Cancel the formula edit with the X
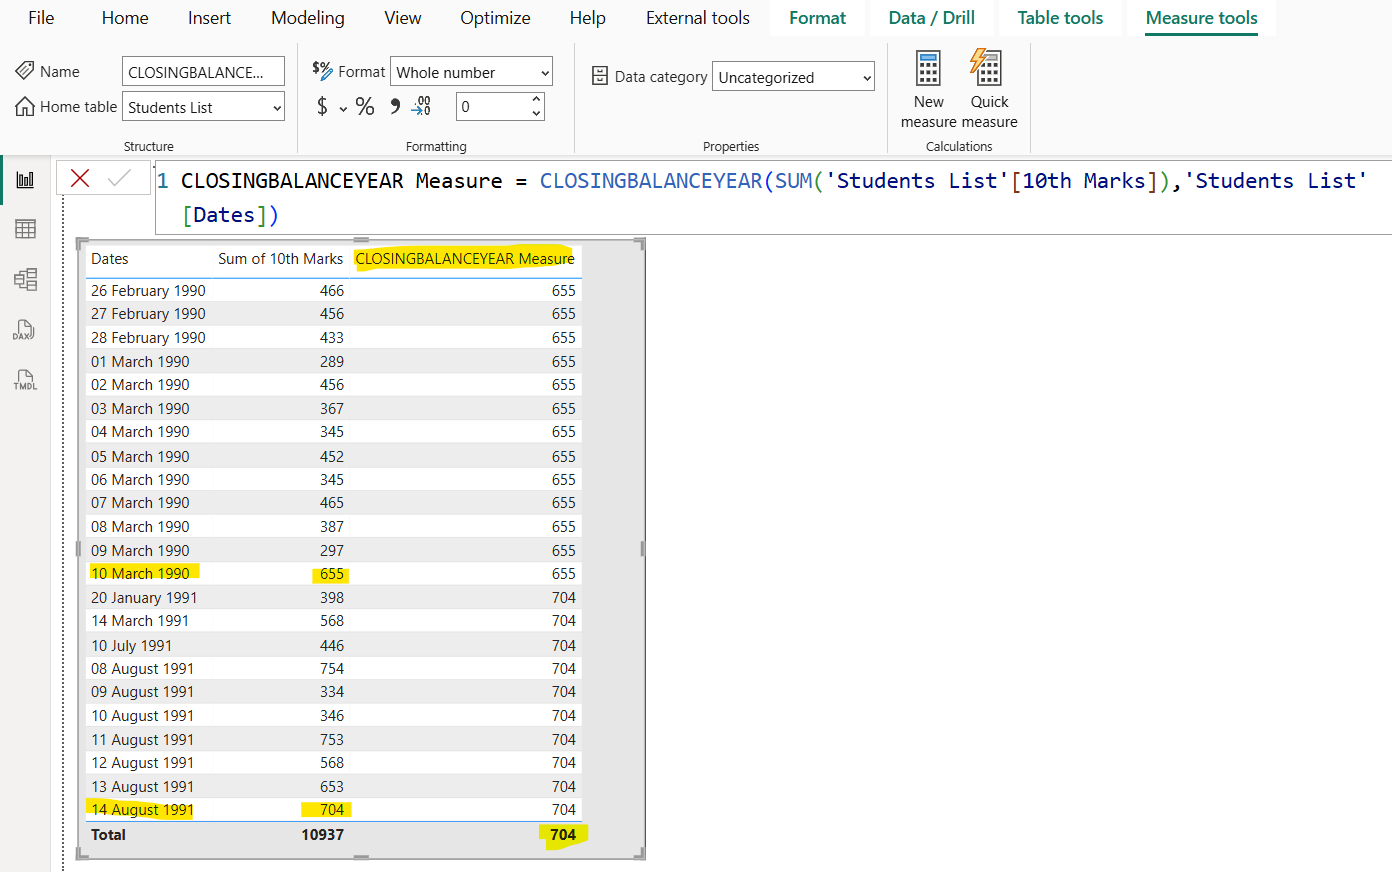 click(79, 178)
